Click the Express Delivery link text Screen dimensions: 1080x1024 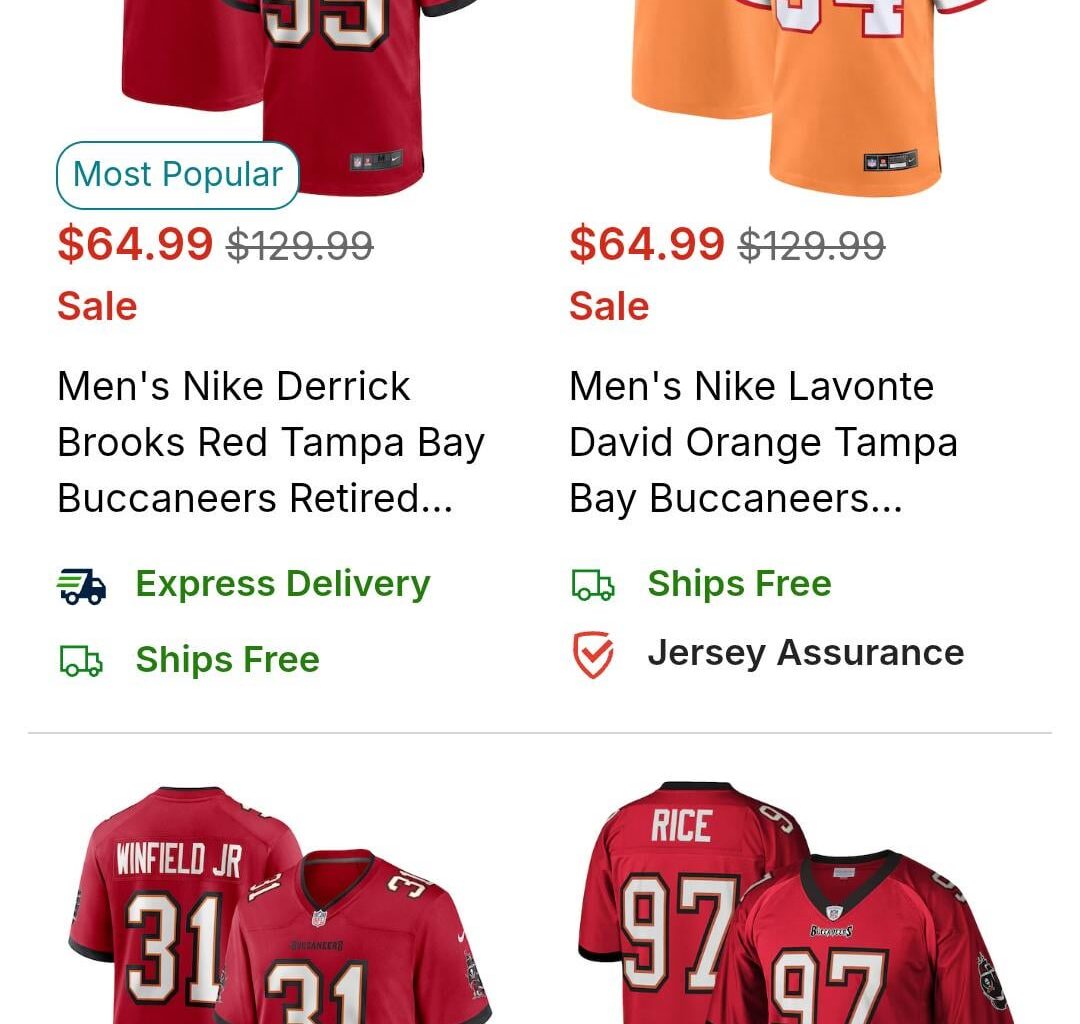pos(282,583)
